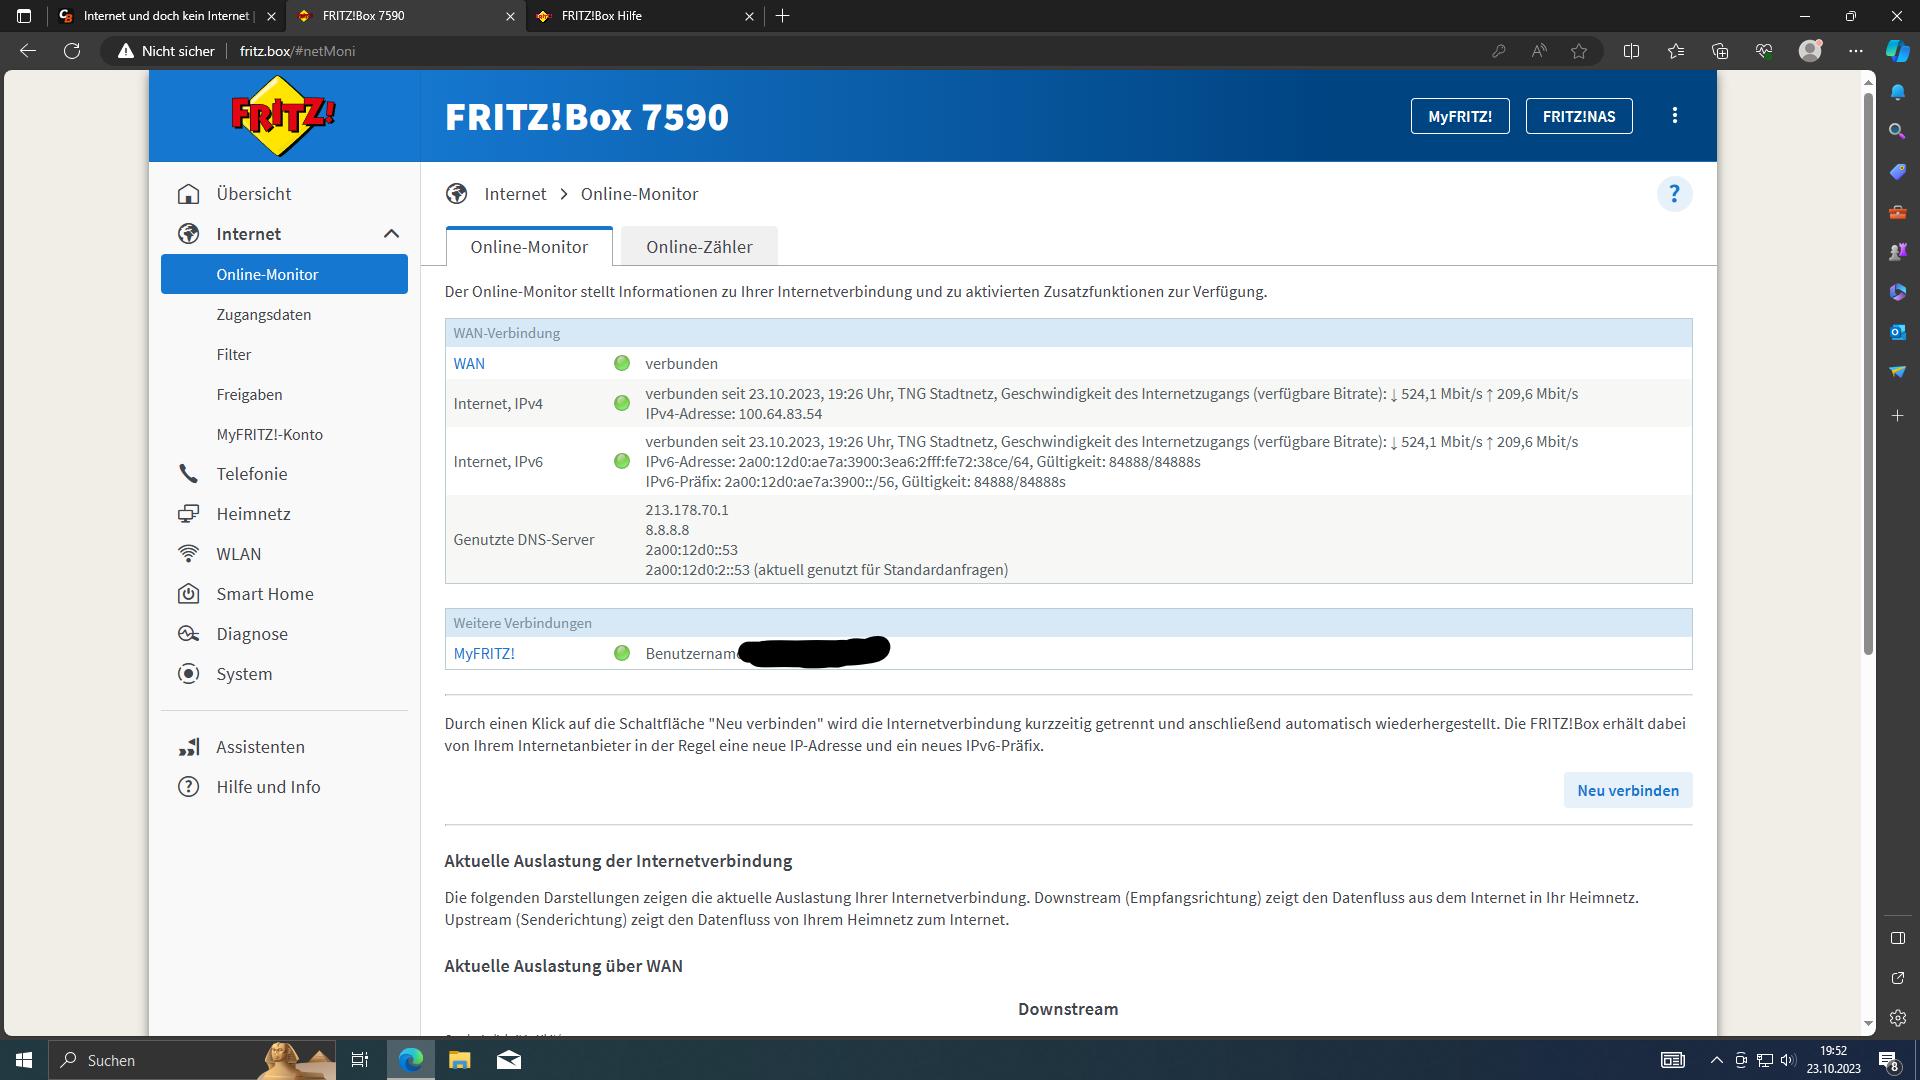1920x1080 pixels.
Task: Open Diagnose section in sidebar
Action: 251,634
